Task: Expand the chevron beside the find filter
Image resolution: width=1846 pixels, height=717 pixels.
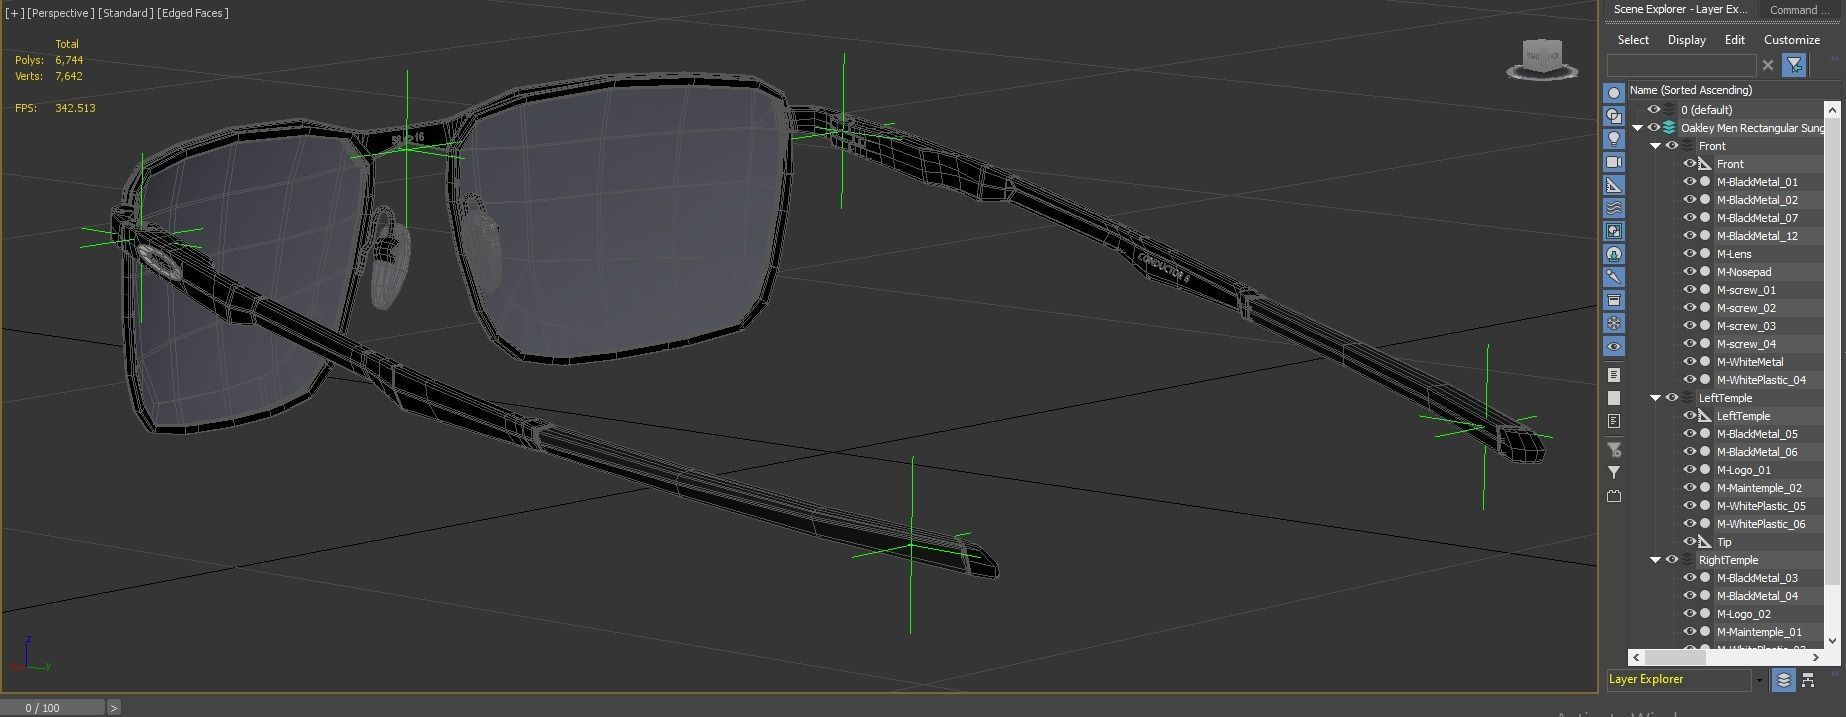Action: point(1835,59)
